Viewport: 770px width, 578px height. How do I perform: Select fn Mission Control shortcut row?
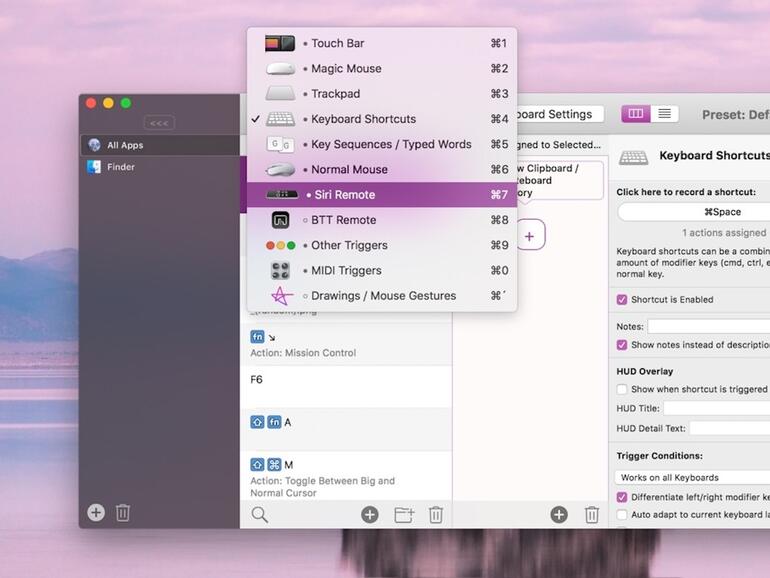coord(346,344)
